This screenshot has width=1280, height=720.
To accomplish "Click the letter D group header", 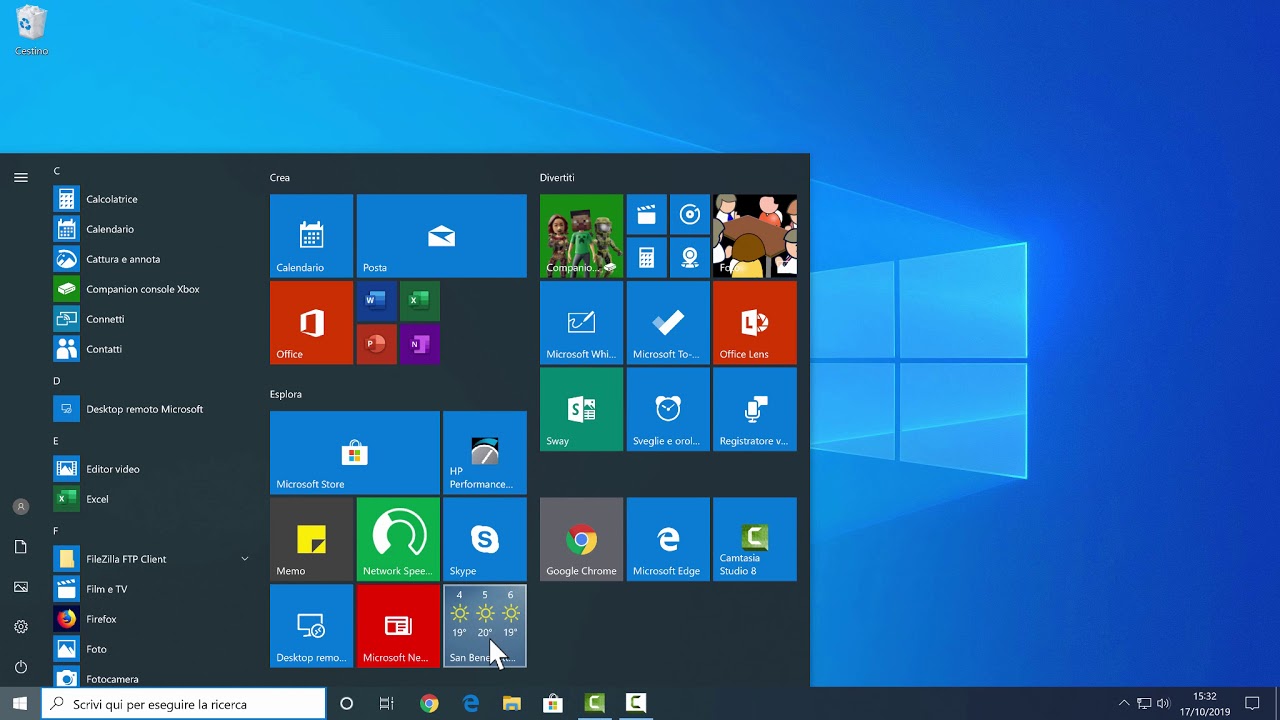I will click(x=57, y=381).
